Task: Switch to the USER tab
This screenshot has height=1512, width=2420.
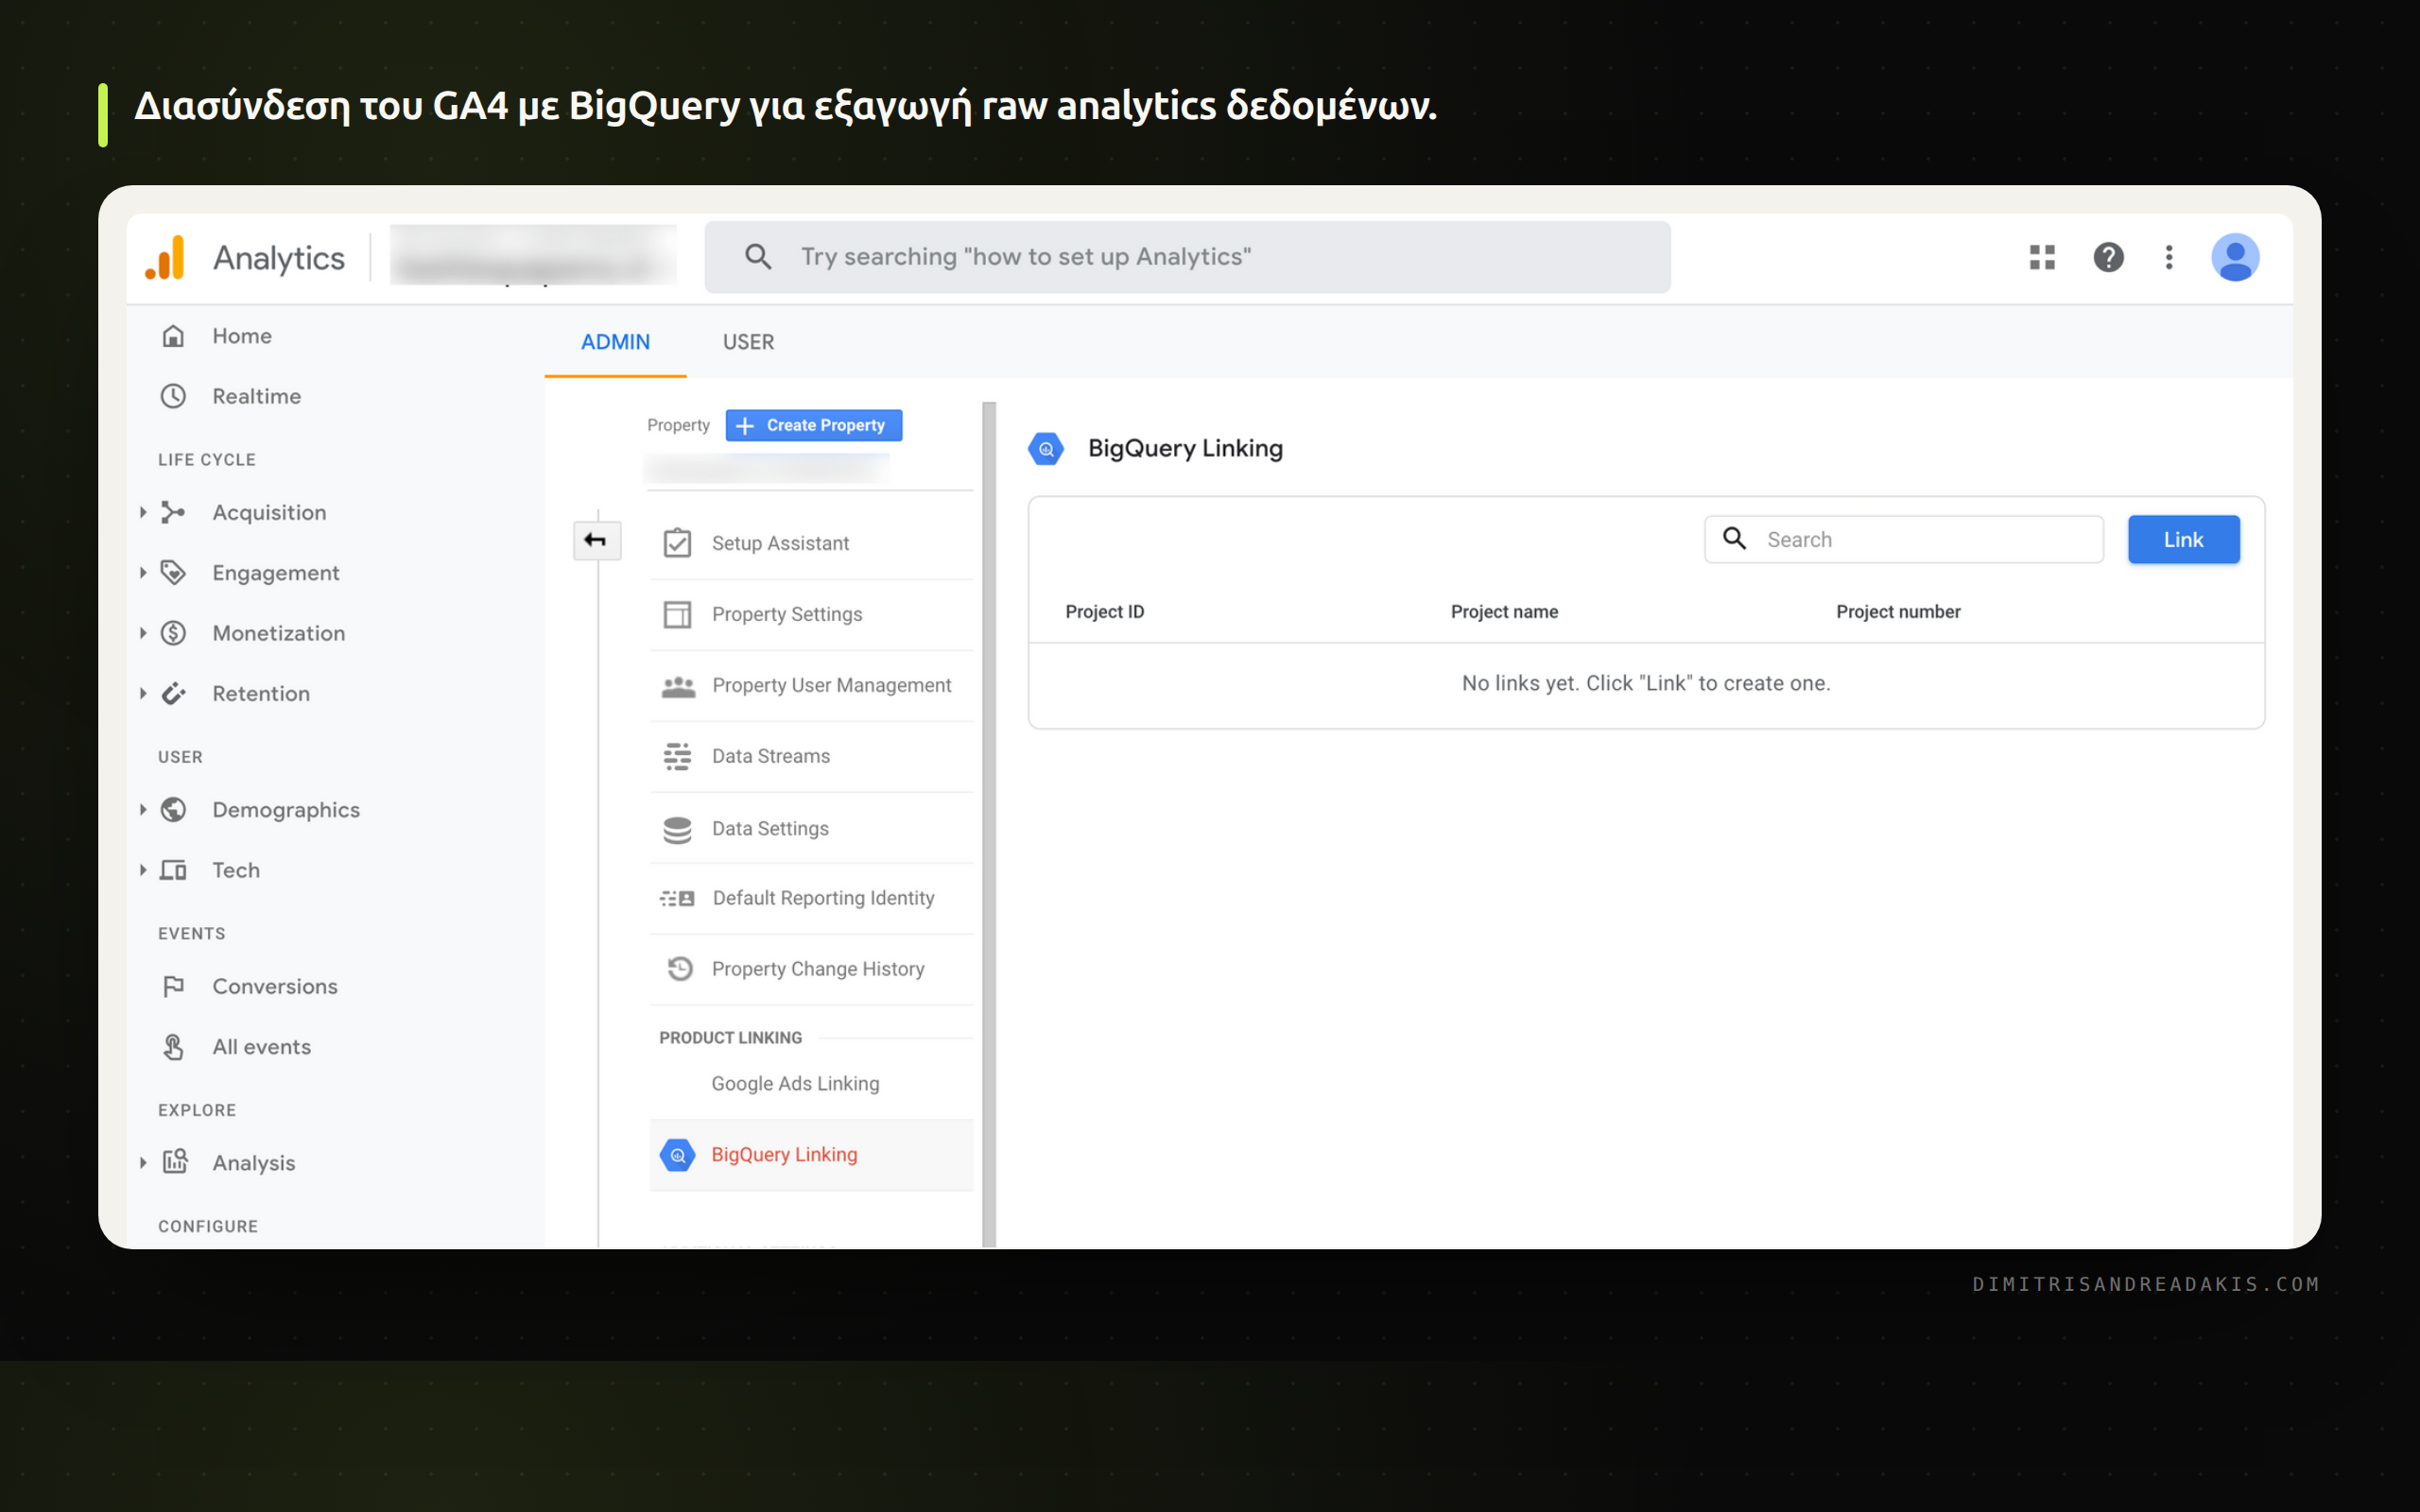Action: [748, 342]
